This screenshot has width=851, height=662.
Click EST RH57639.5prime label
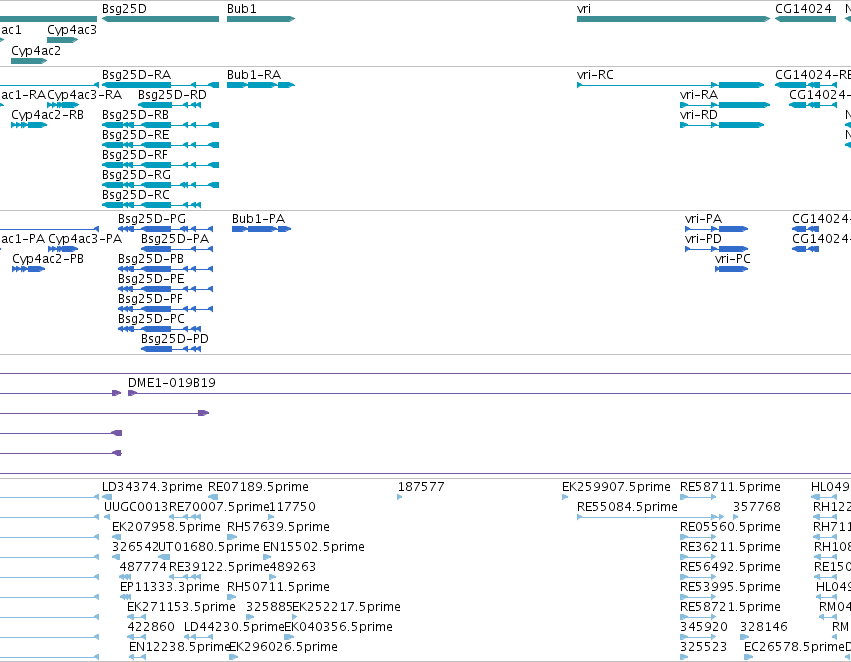pos(278,527)
